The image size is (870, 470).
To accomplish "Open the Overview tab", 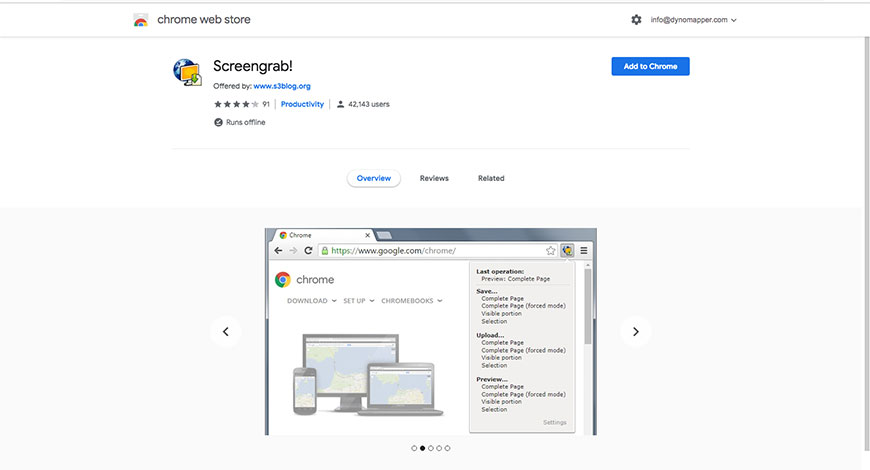I will 374,178.
